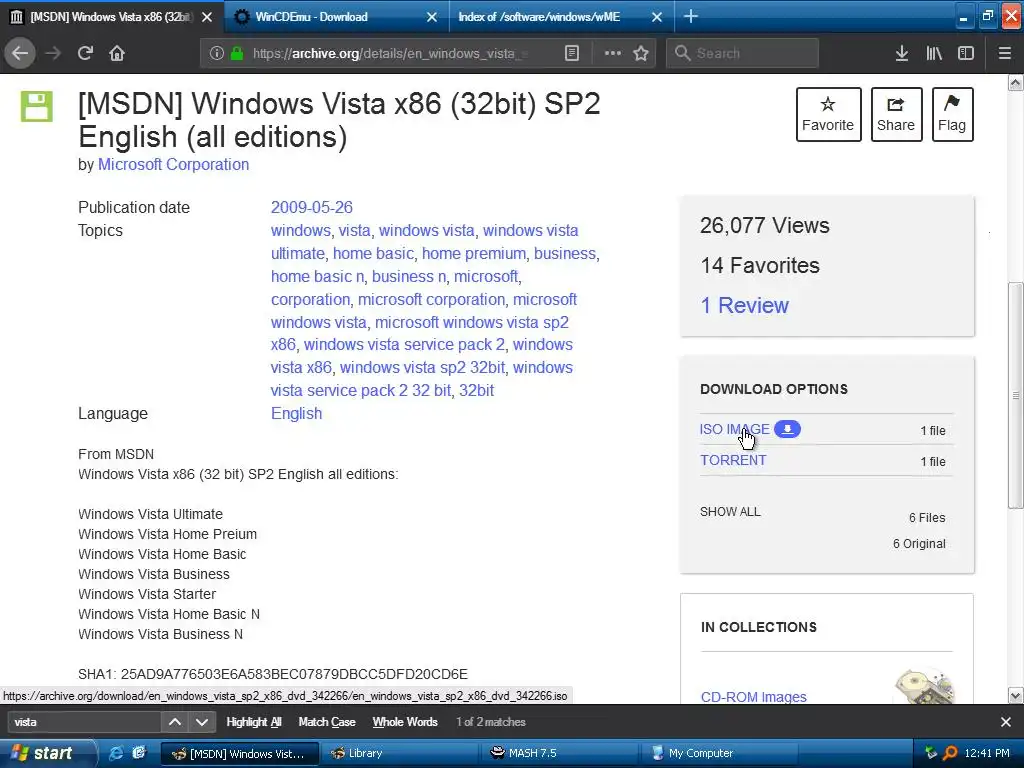Open the English language link
Viewport: 1024px width, 768px height.
pos(296,413)
